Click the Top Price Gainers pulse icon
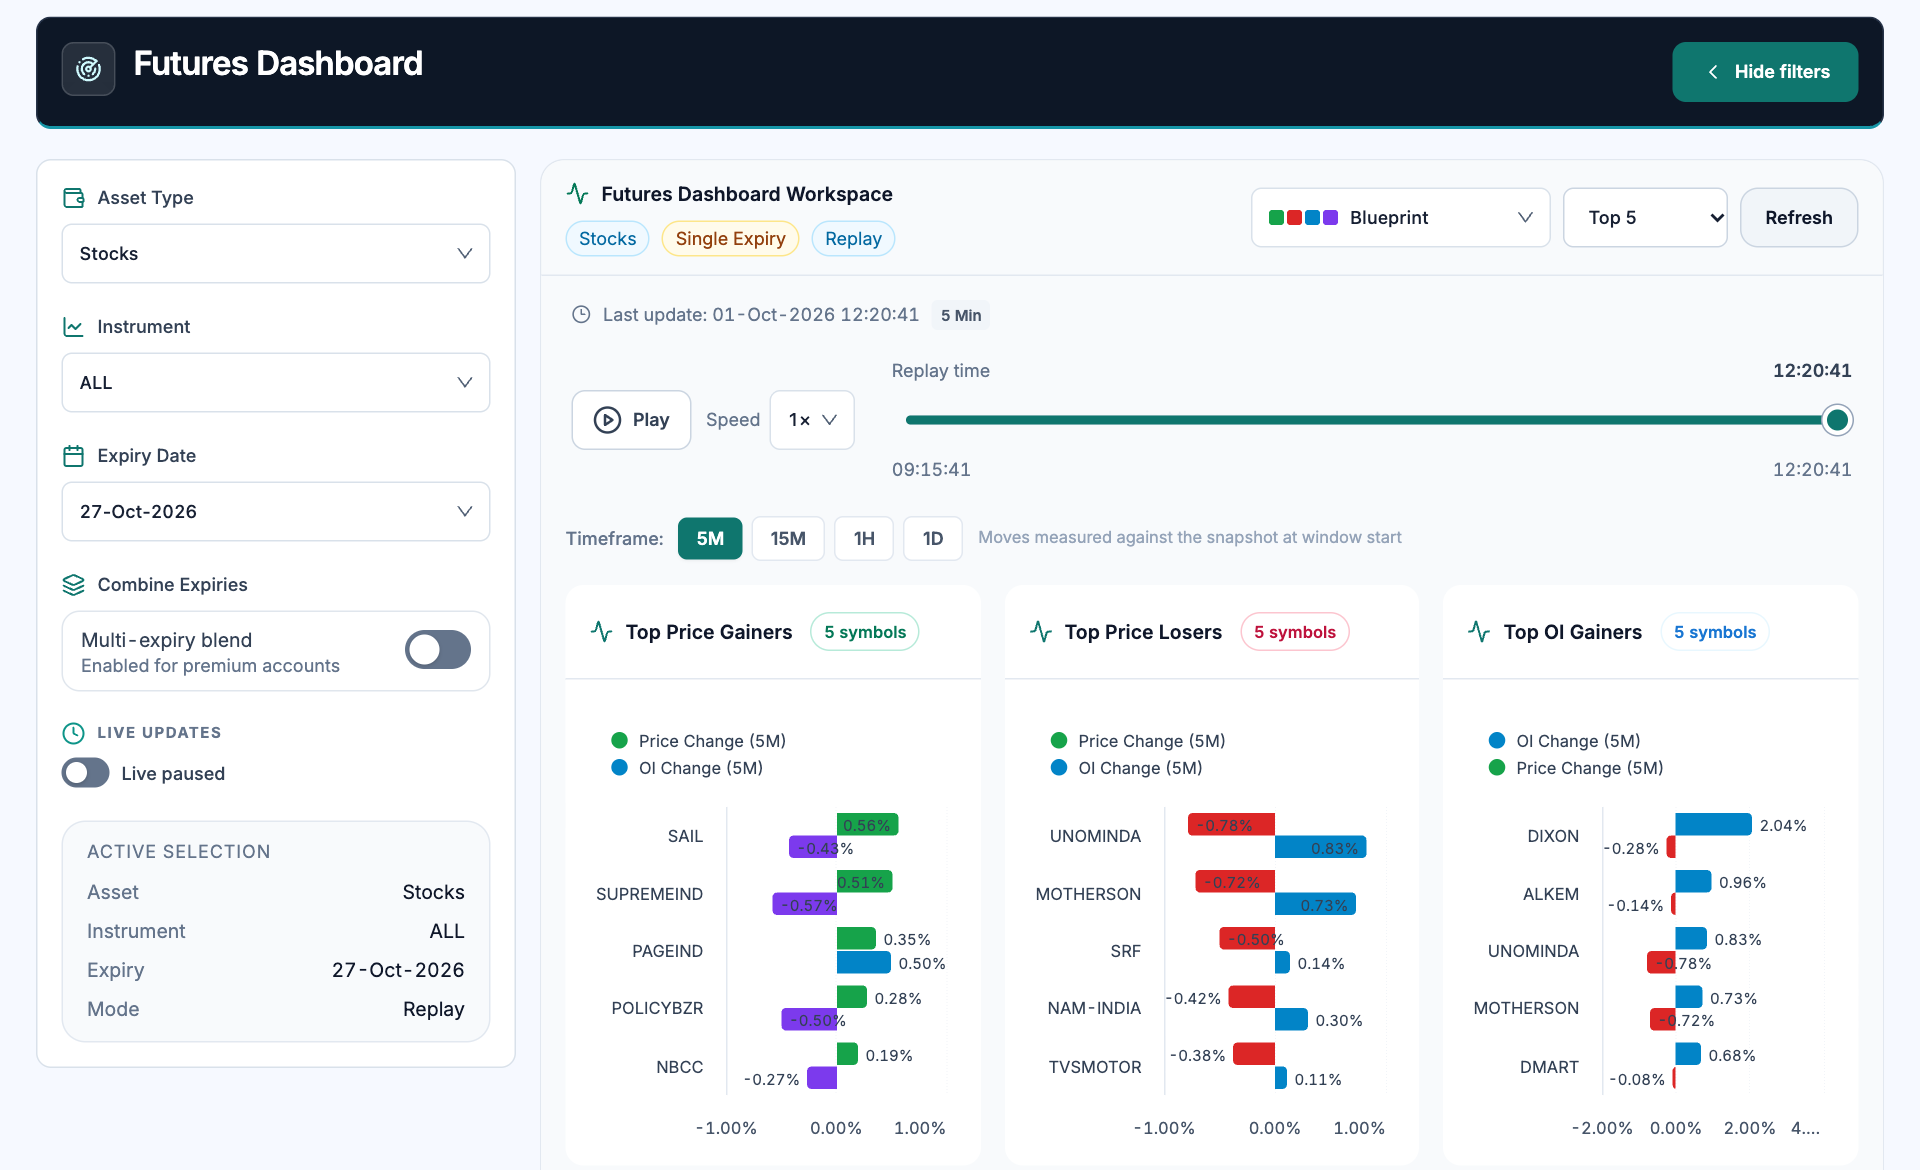The image size is (1920, 1170). pyautogui.click(x=602, y=632)
